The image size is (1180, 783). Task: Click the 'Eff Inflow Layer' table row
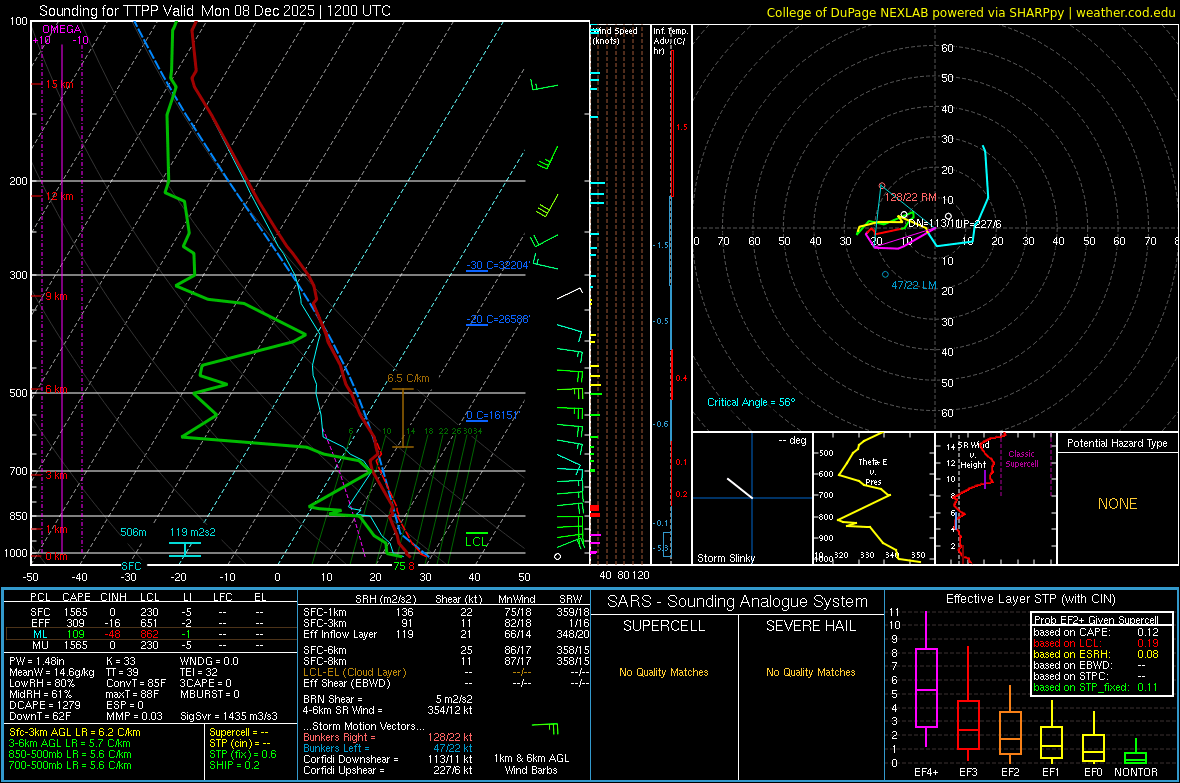[446, 634]
